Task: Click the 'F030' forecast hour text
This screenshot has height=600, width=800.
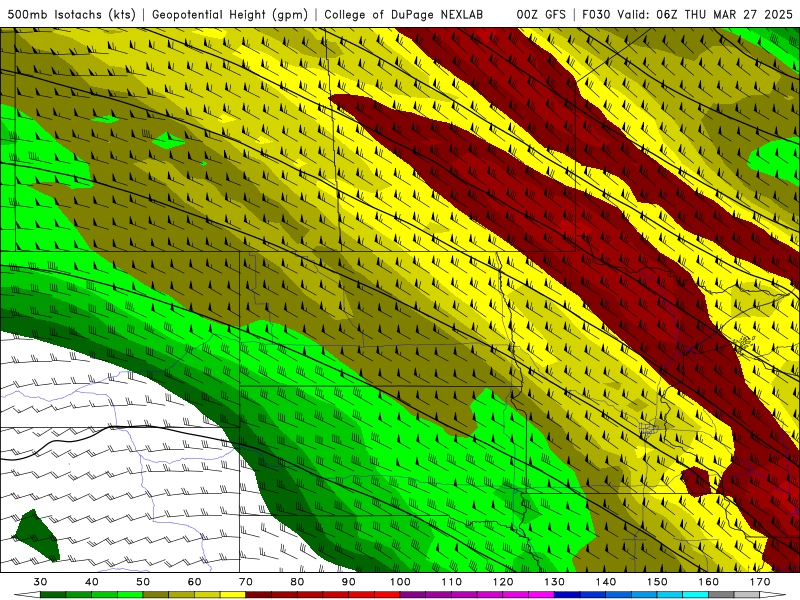Action: pos(596,14)
